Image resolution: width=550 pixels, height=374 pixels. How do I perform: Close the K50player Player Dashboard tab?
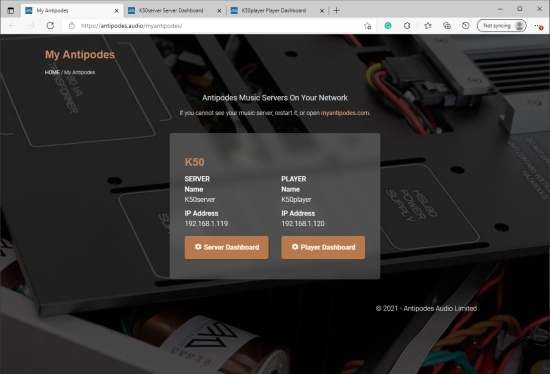coord(322,11)
